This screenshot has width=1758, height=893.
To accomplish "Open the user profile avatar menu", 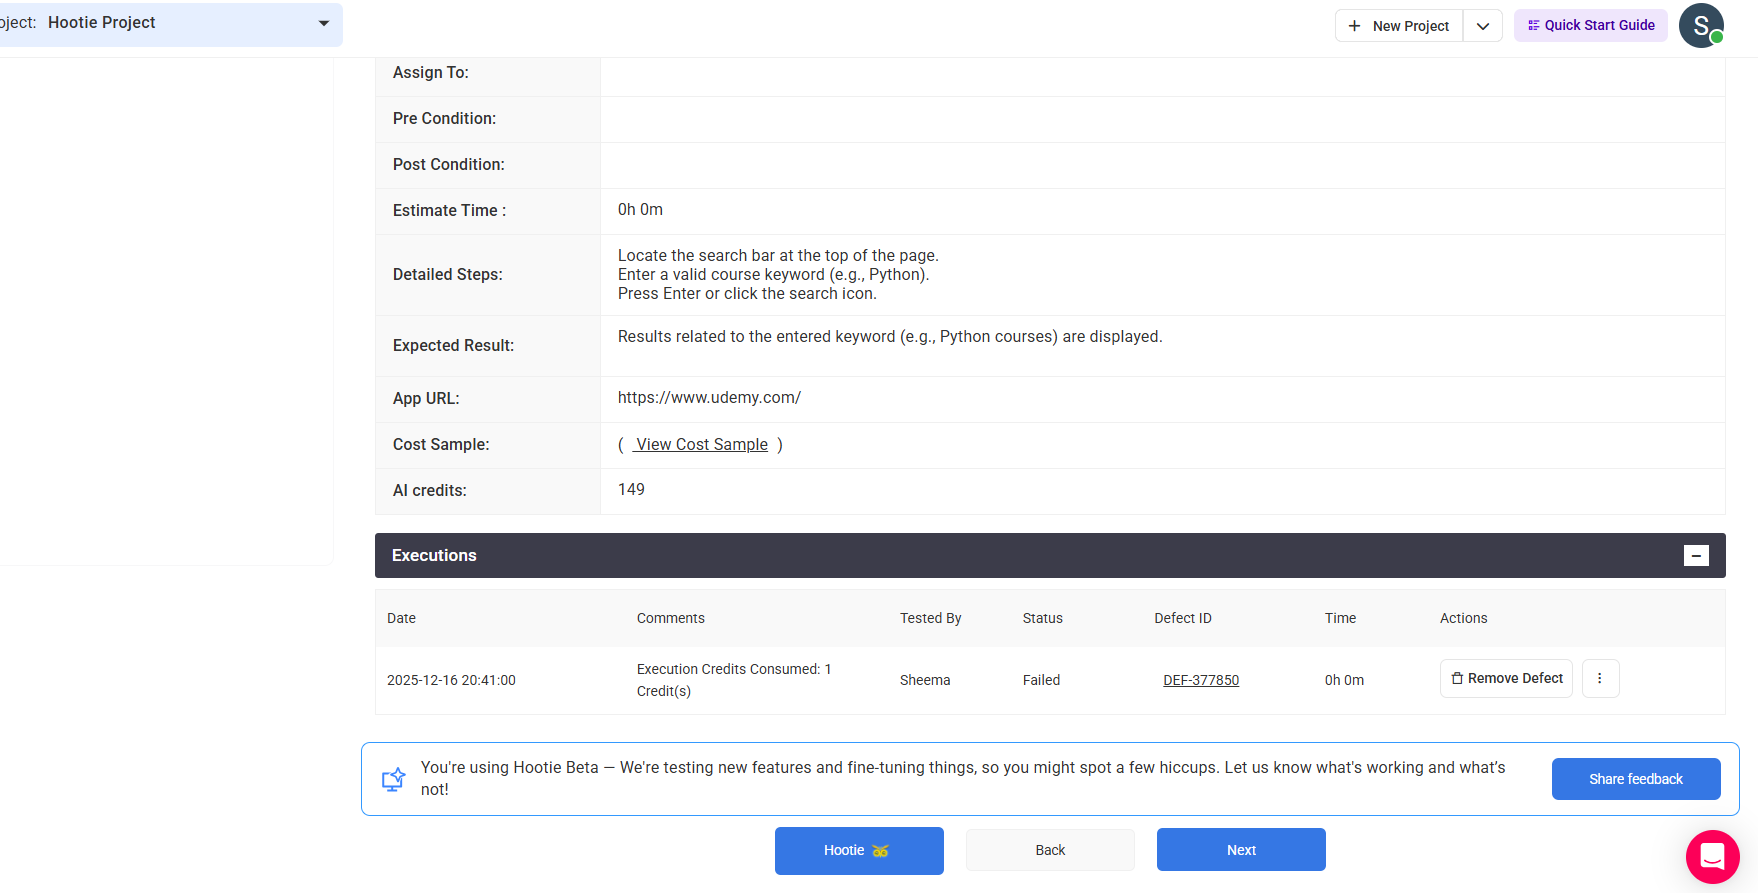I will (x=1700, y=26).
